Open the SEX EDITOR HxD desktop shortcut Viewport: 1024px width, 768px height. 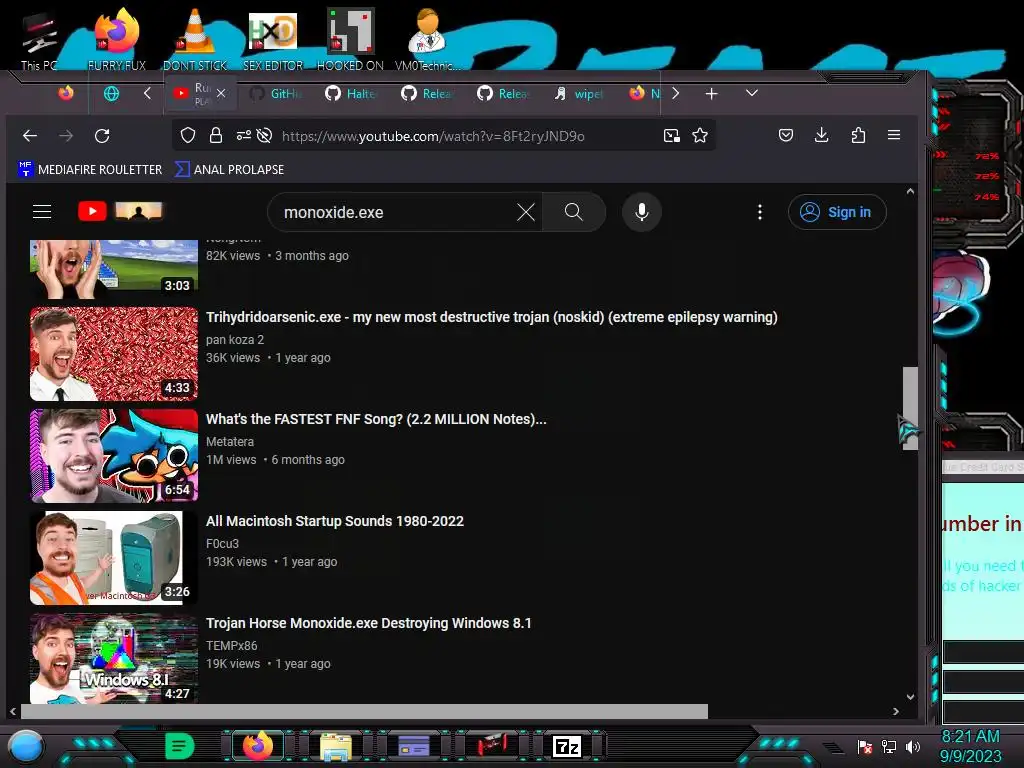pos(273,40)
